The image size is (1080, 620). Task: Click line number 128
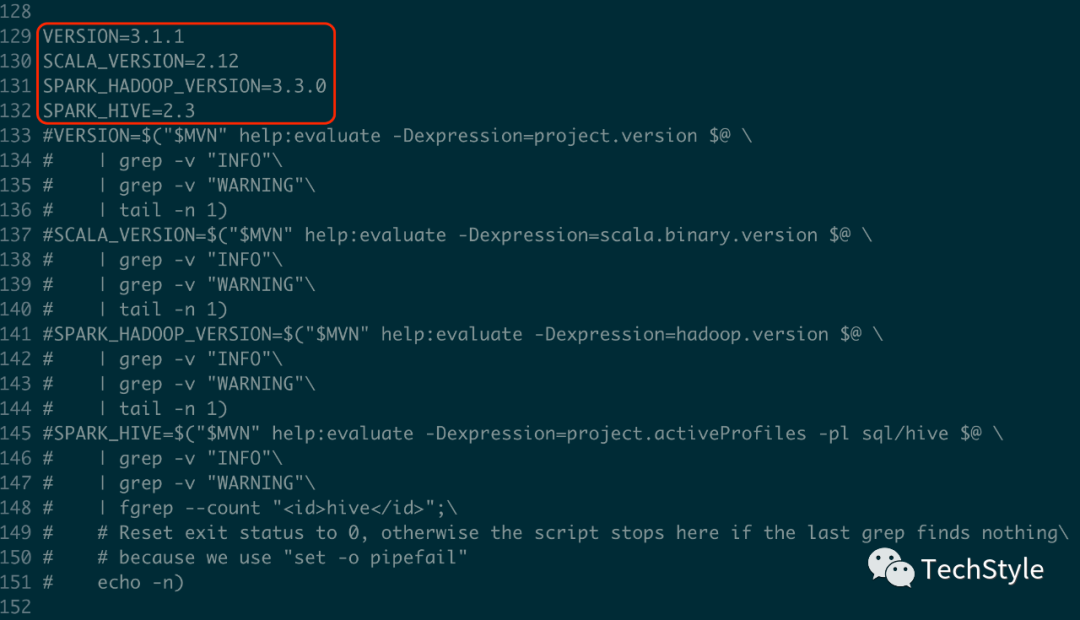click(x=17, y=12)
